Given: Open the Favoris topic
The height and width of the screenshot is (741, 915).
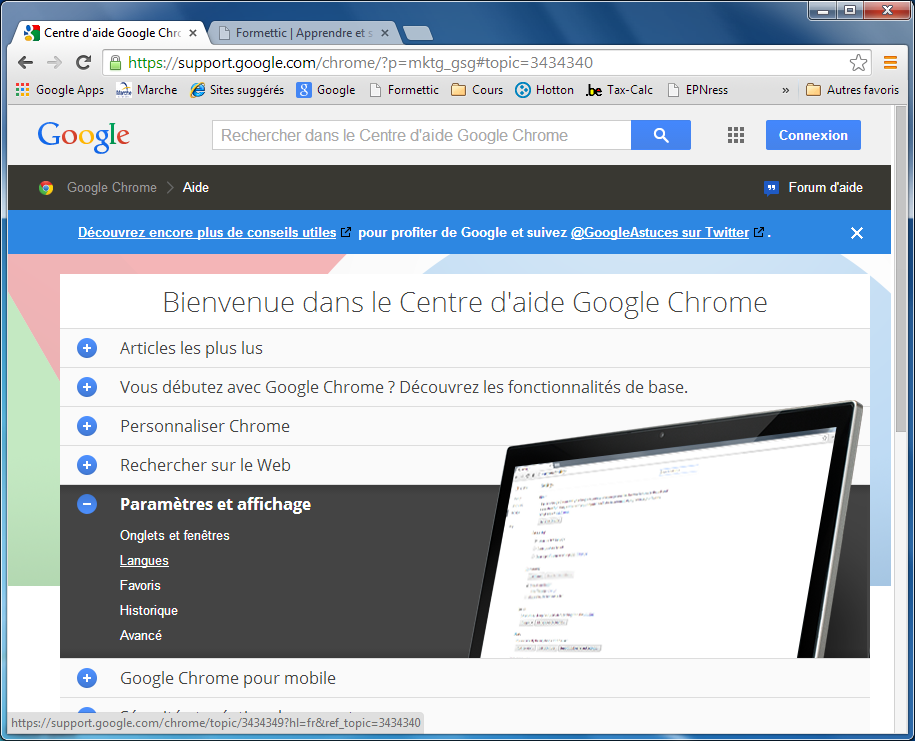Looking at the screenshot, I should tap(140, 585).
